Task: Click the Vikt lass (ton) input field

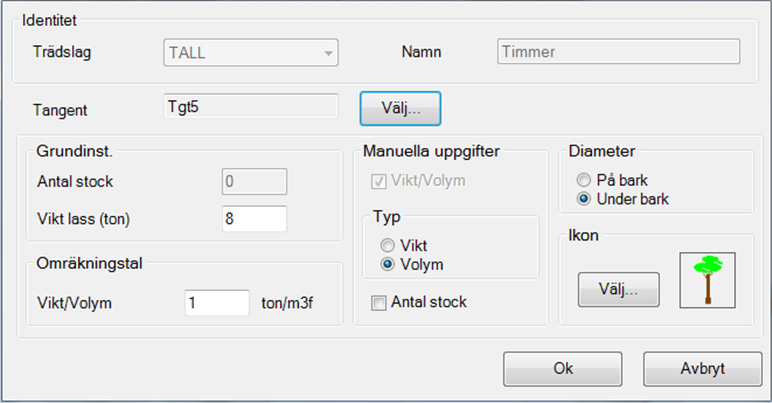Action: coord(254,218)
